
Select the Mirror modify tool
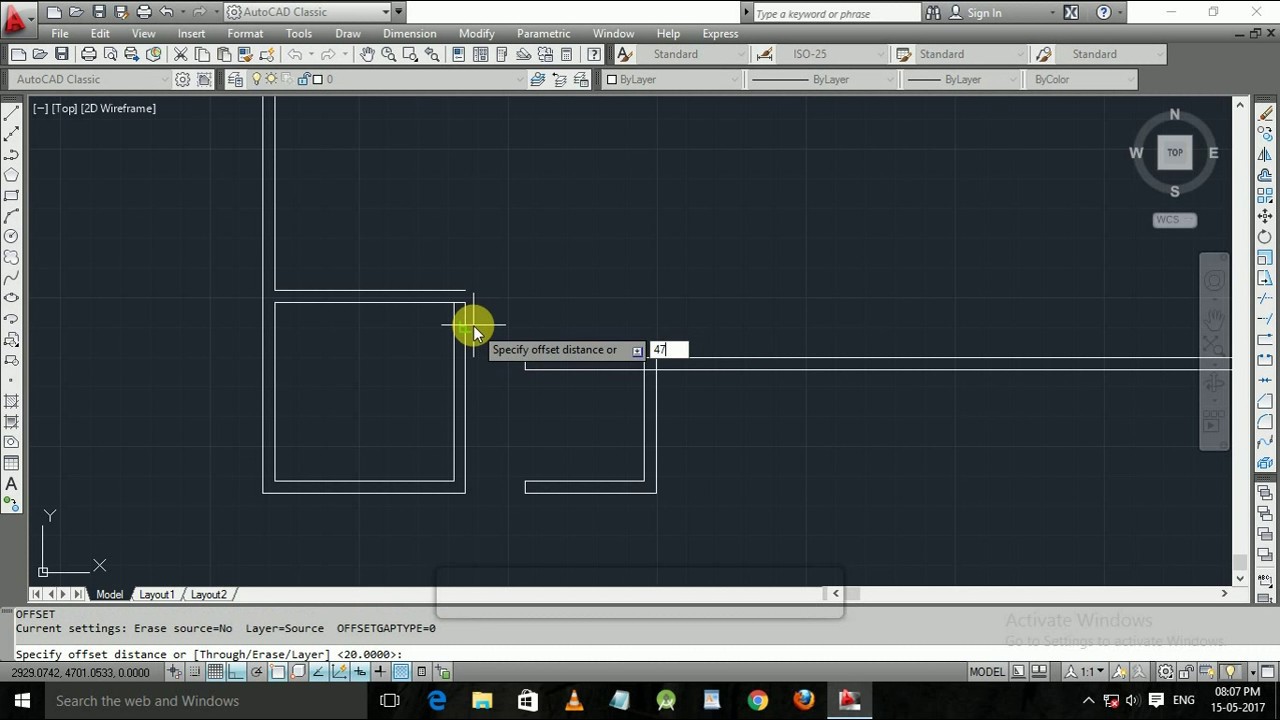(1265, 154)
